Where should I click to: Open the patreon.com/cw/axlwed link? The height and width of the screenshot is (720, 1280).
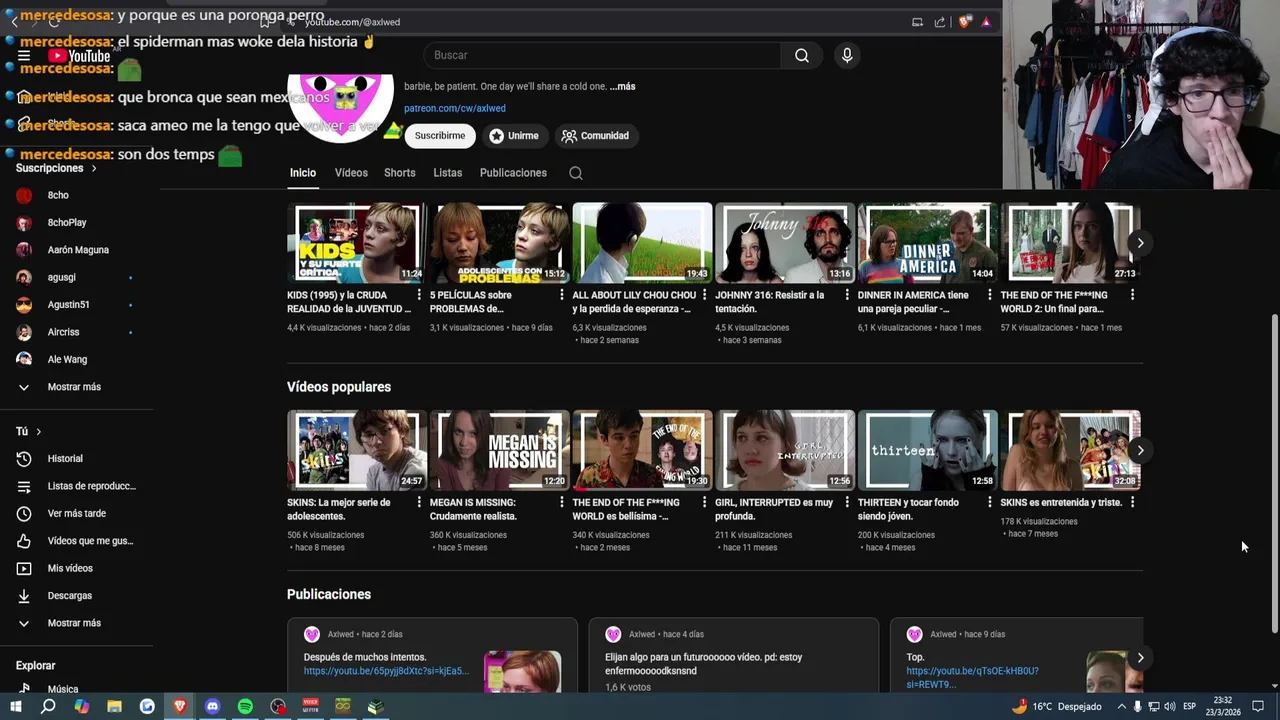455,108
